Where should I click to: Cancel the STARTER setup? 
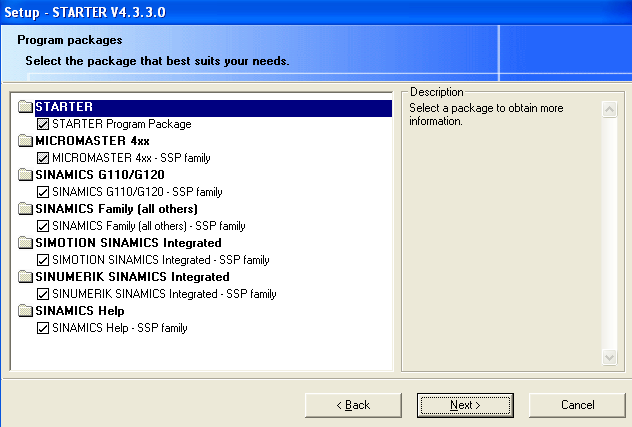point(577,405)
